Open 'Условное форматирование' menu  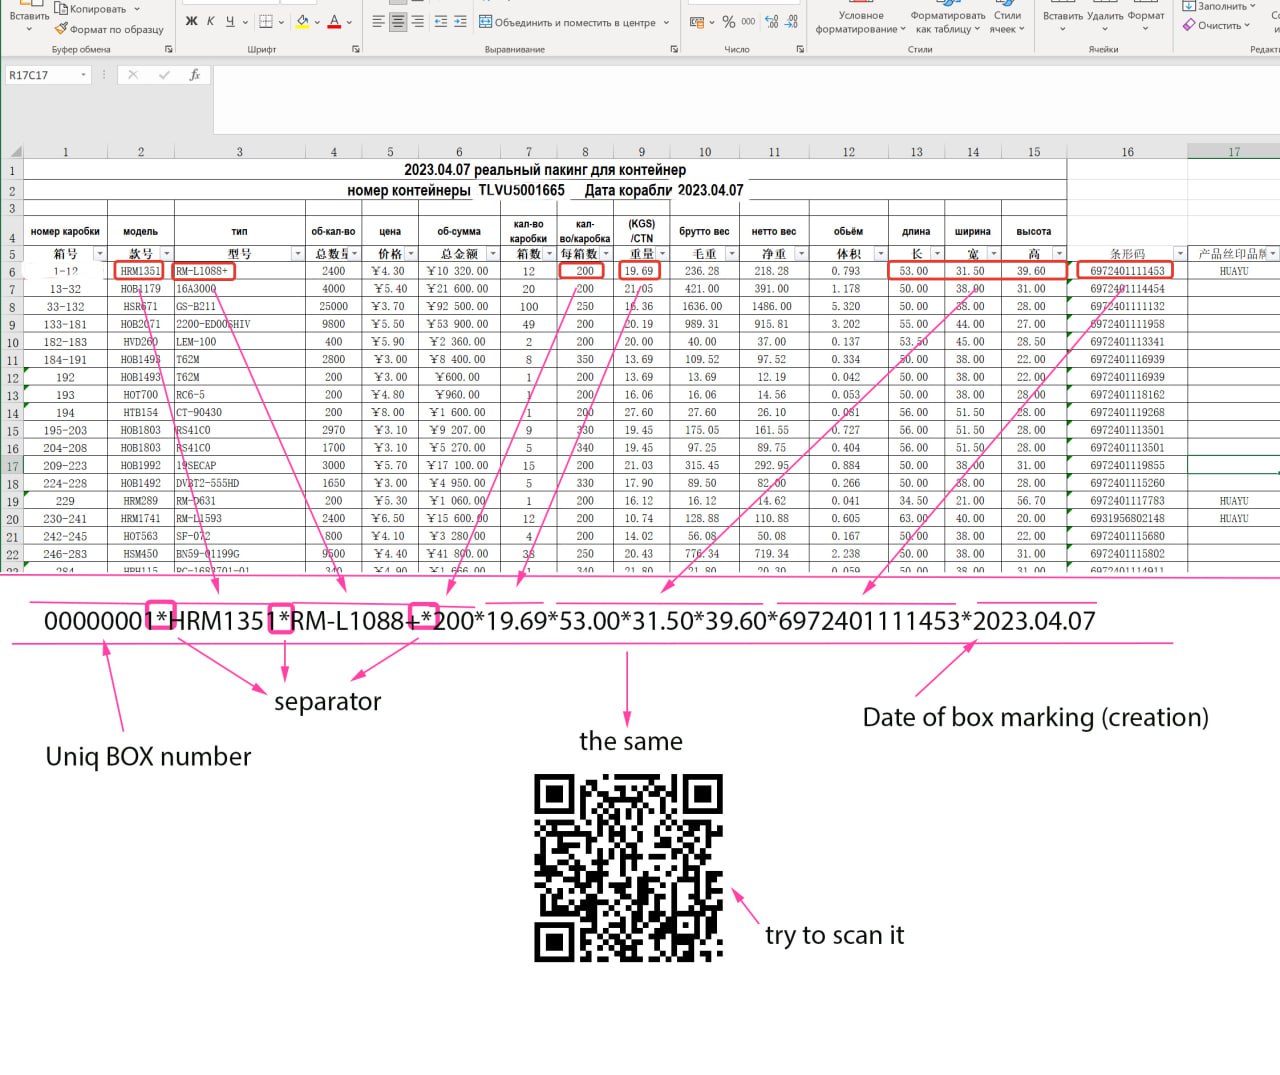click(860, 22)
